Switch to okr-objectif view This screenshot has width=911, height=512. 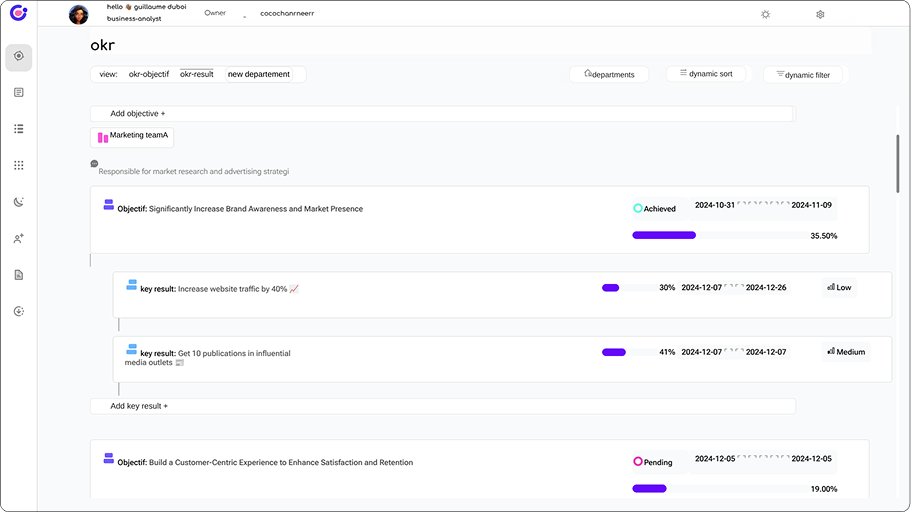[x=149, y=74]
